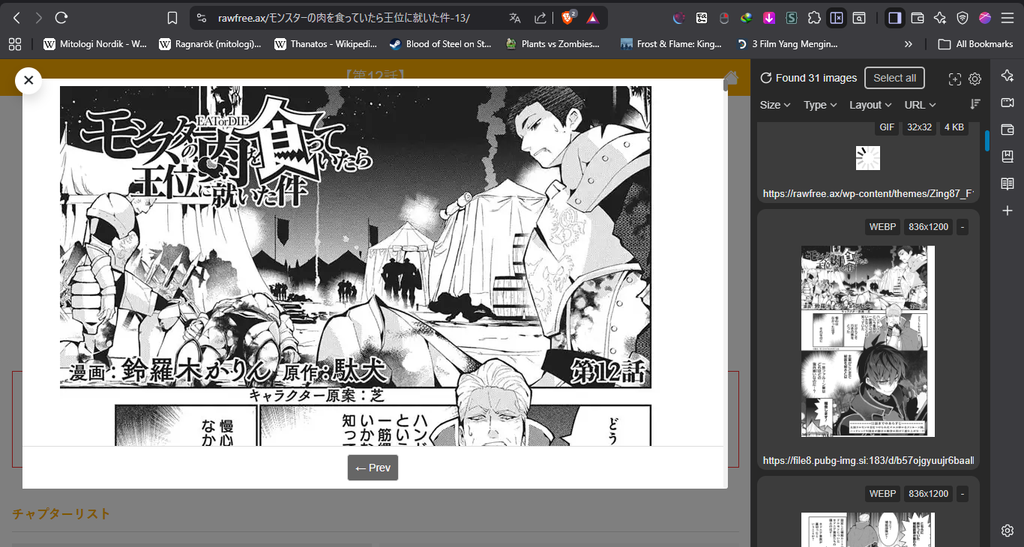Click the チャプターリスト heading
This screenshot has height=547, width=1024.
61,514
